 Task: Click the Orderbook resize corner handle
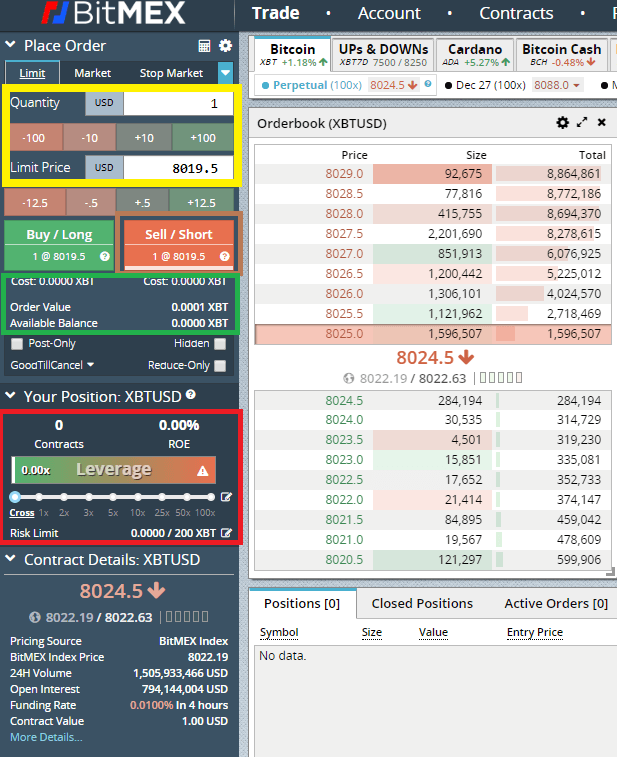coord(610,572)
